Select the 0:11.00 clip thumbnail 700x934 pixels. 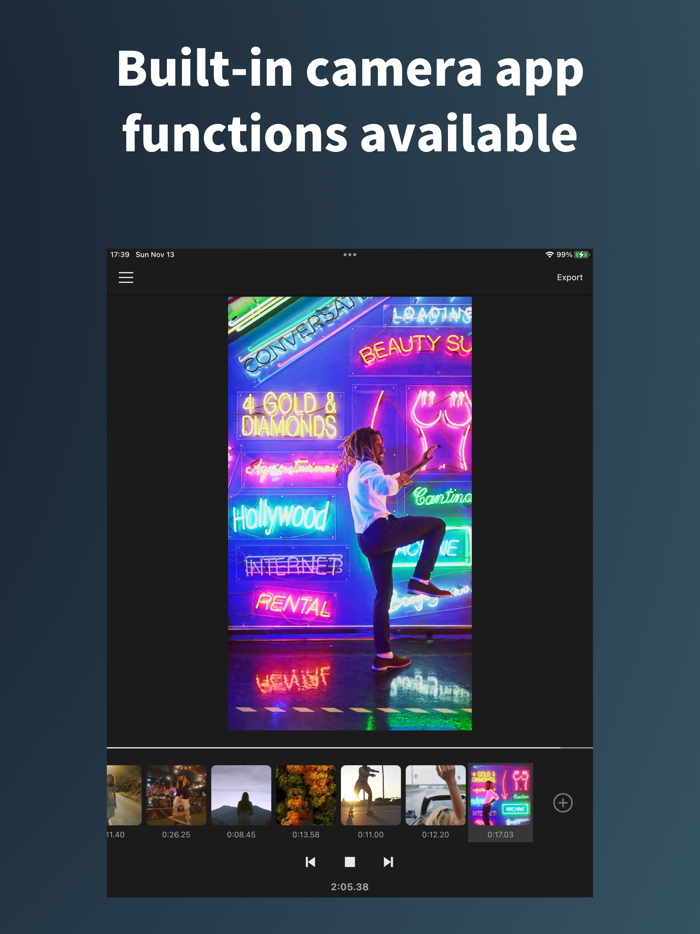[x=371, y=796]
